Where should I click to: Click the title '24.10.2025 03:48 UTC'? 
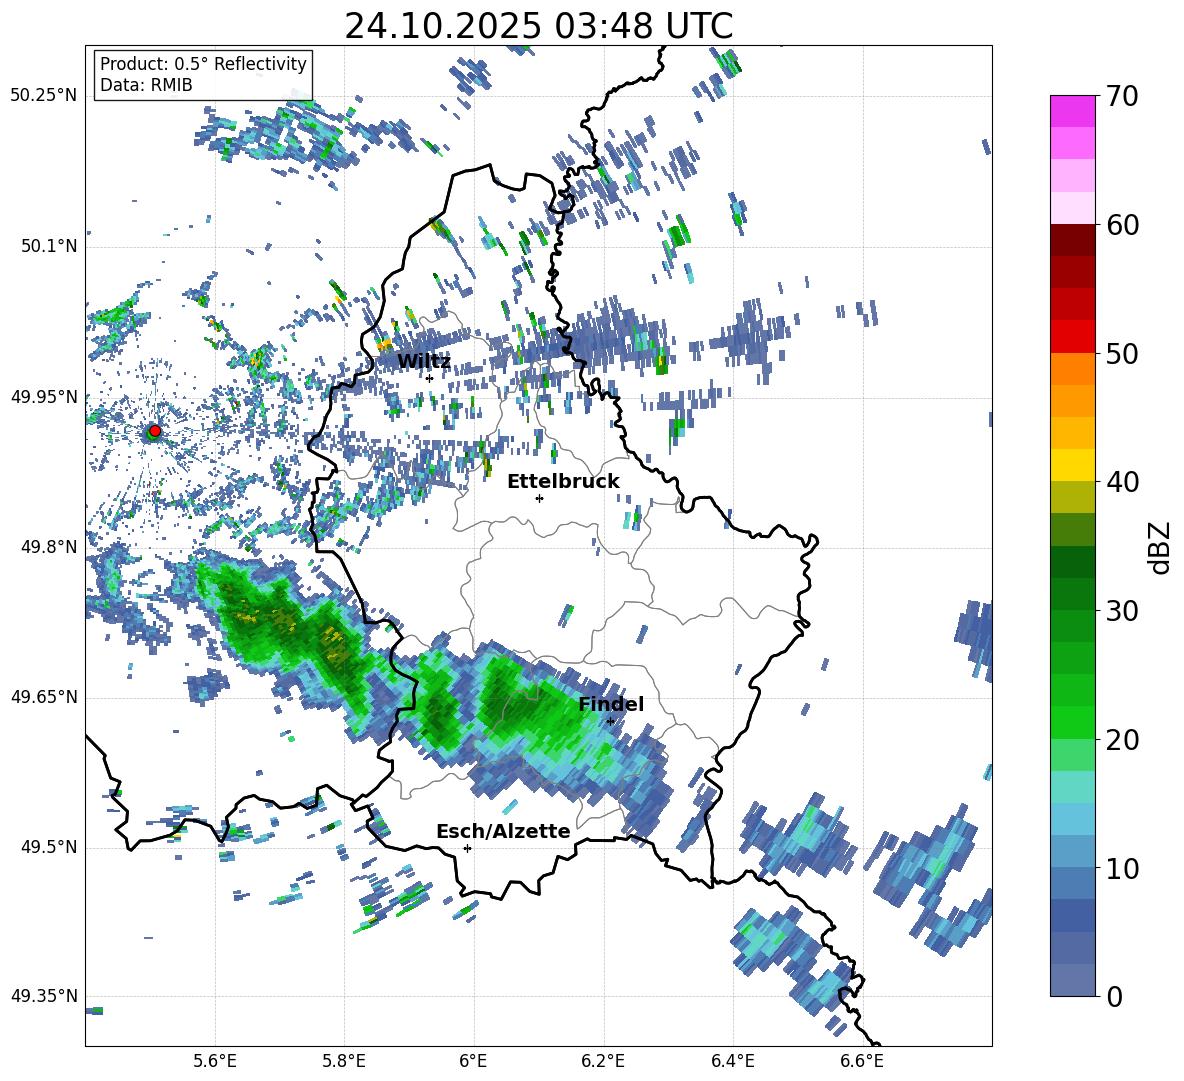pyautogui.click(x=538, y=26)
